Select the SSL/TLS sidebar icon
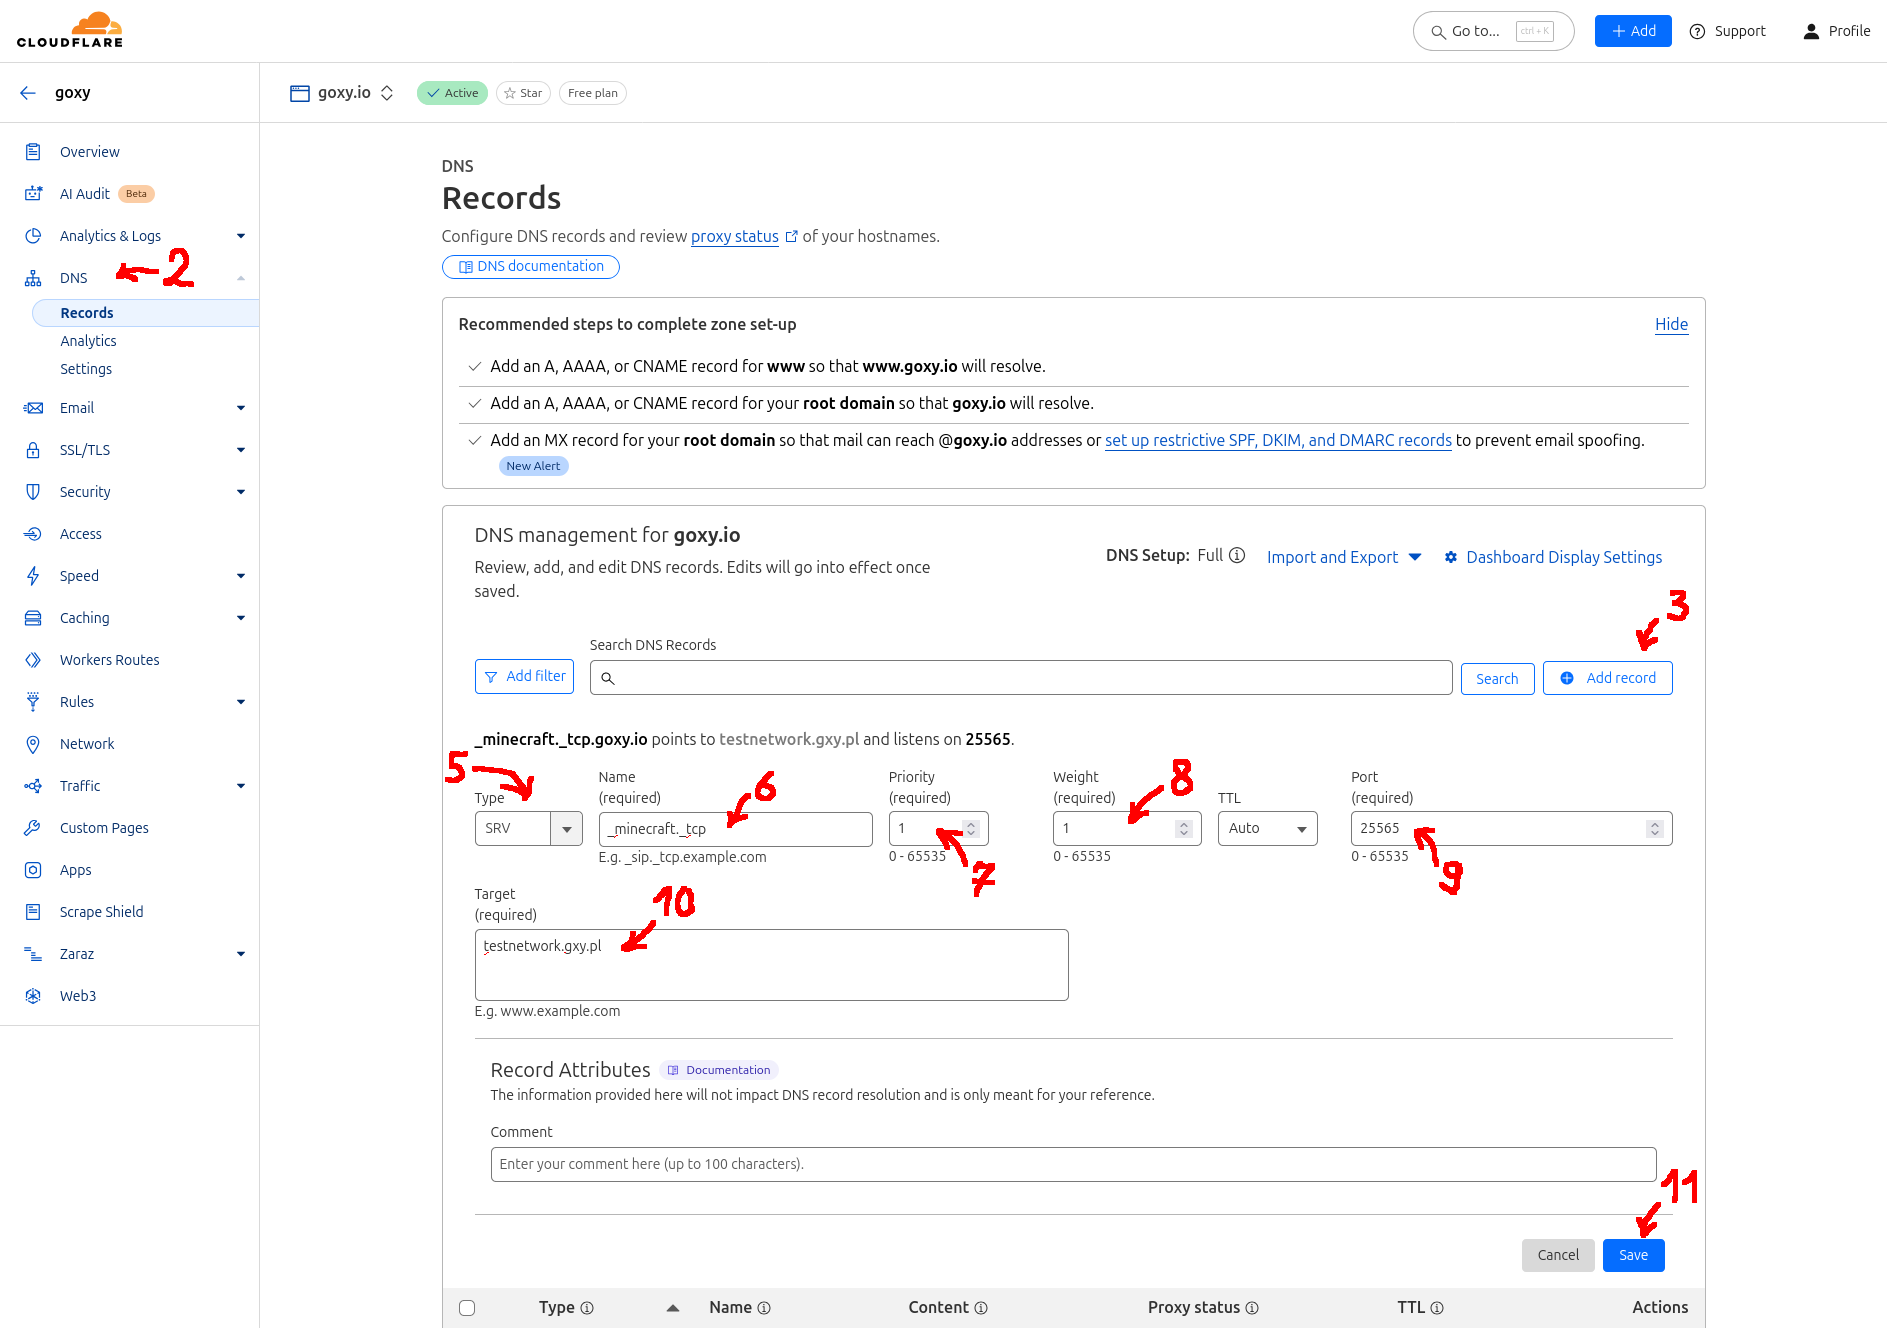Viewport: 1887px width, 1328px height. tap(33, 449)
